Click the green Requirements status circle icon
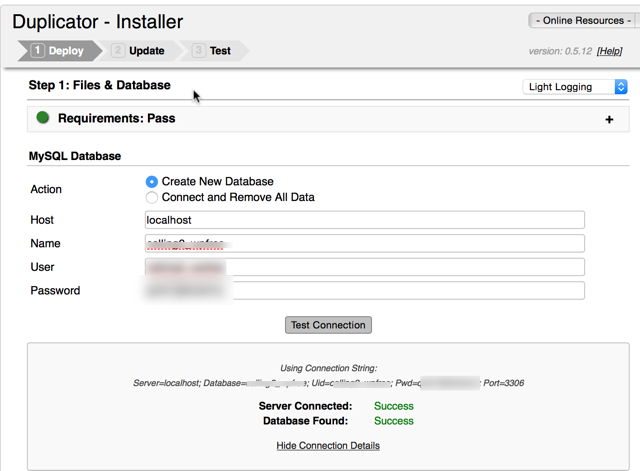This screenshot has width=640, height=471. [x=43, y=118]
